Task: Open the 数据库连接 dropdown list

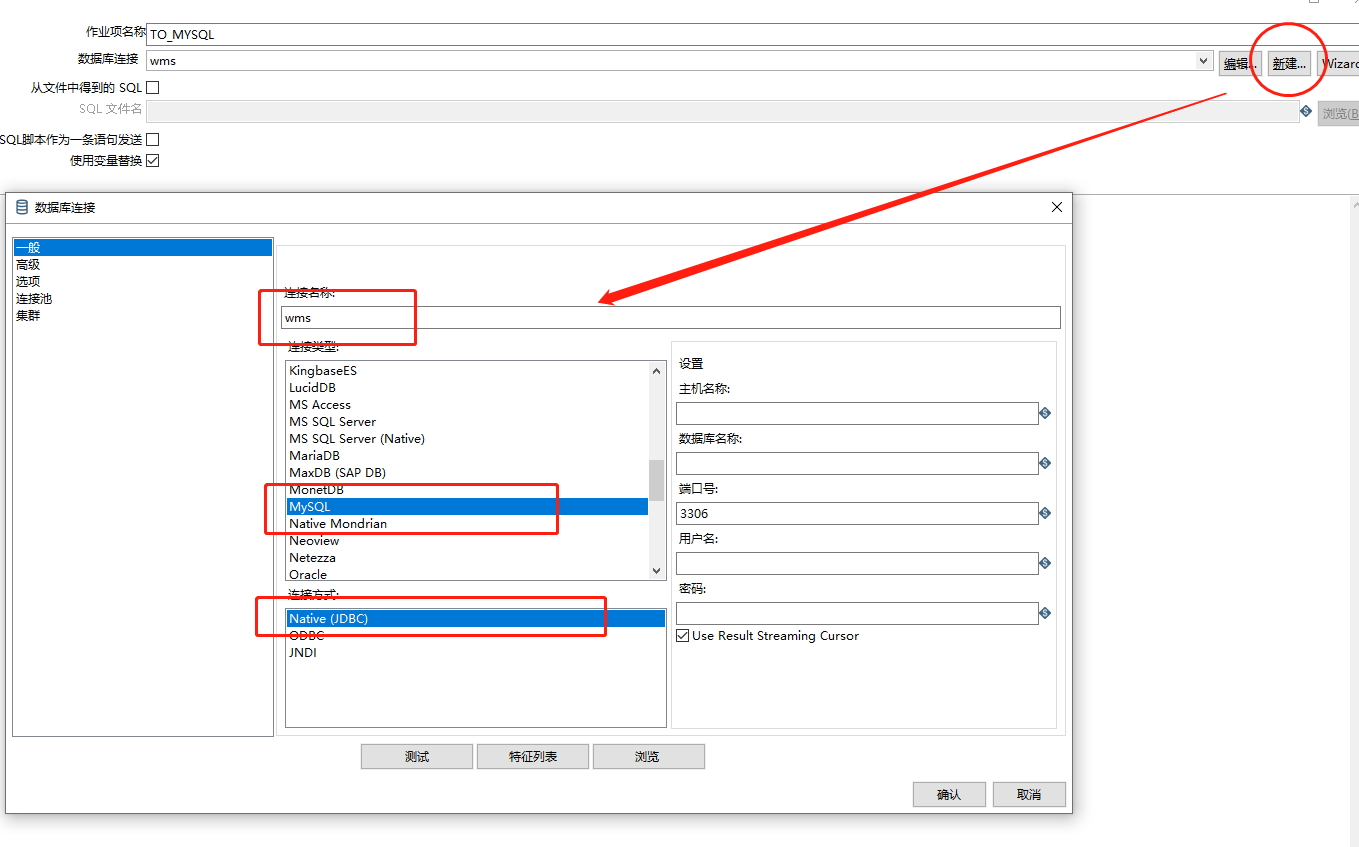Action: (x=1204, y=61)
